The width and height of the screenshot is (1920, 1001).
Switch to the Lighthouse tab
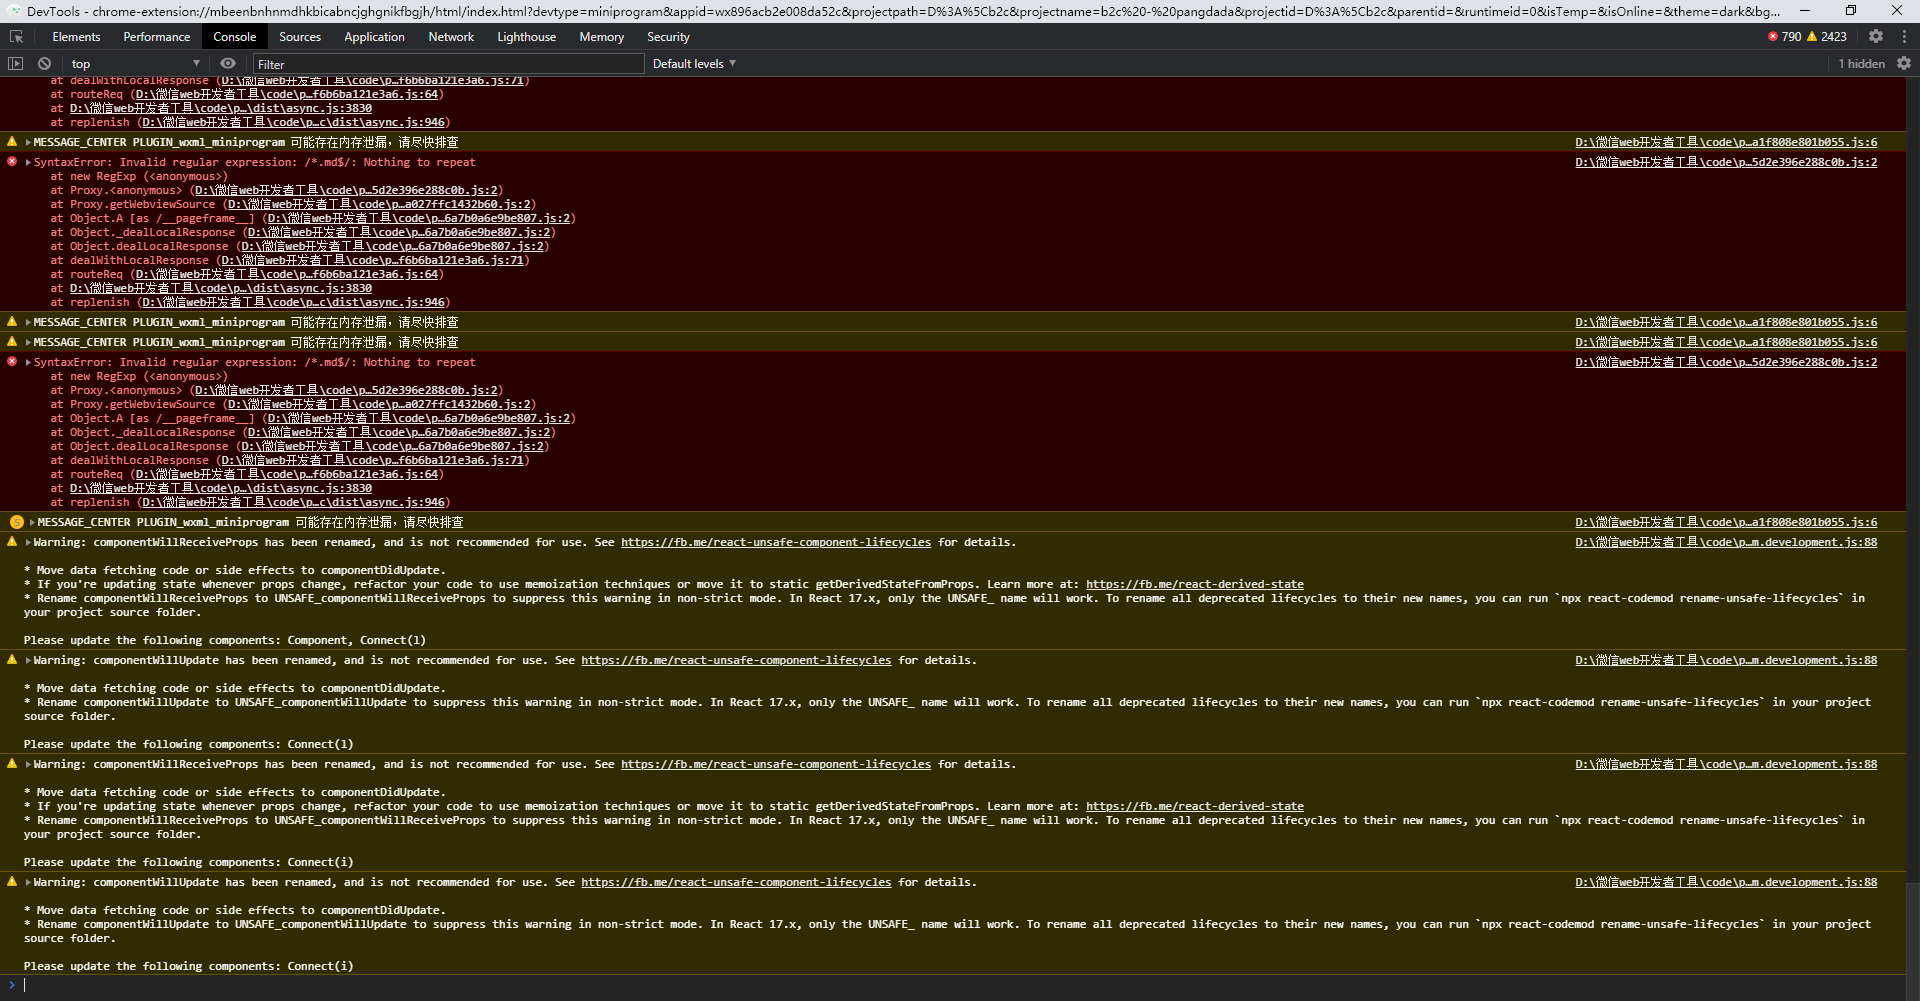point(527,37)
